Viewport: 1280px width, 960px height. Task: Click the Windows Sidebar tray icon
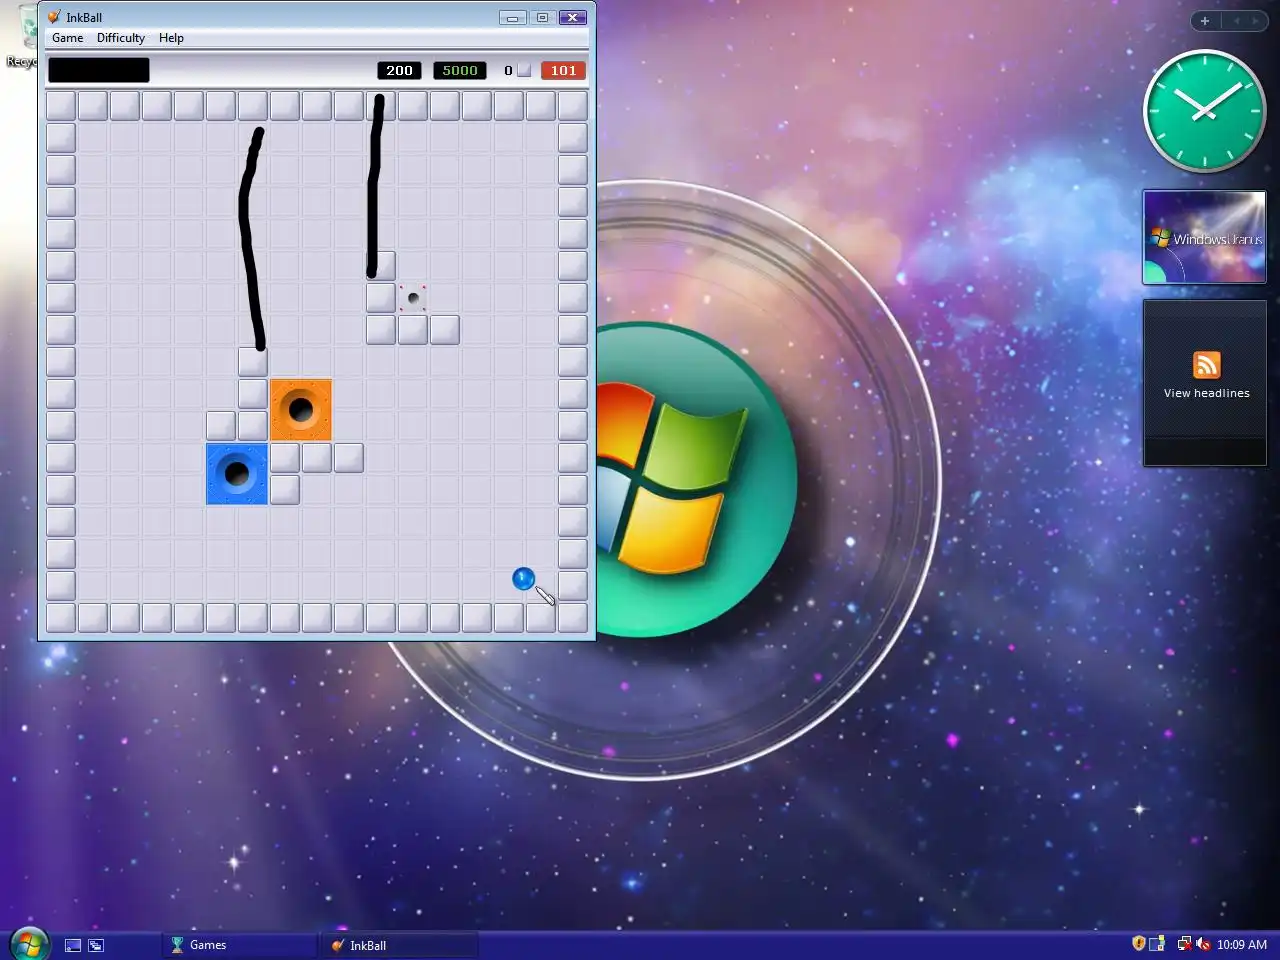(1157, 944)
